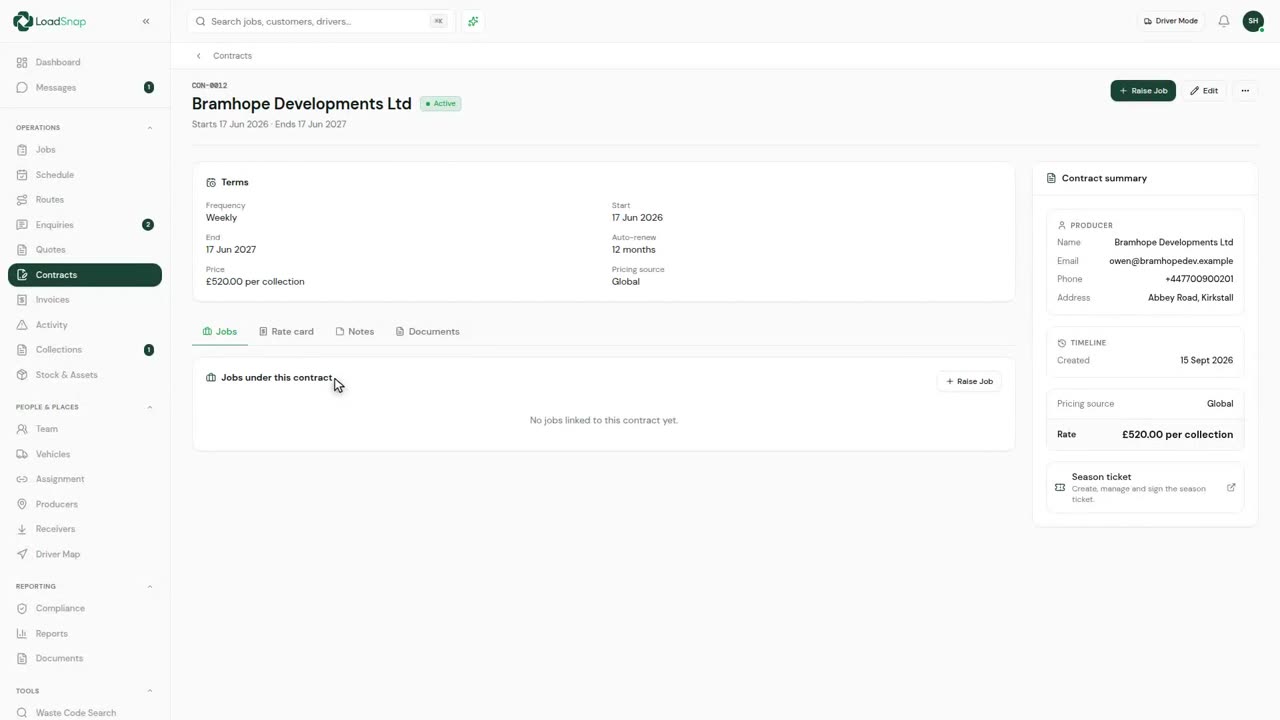
Task: Switch to the Notes tab
Action: click(355, 331)
